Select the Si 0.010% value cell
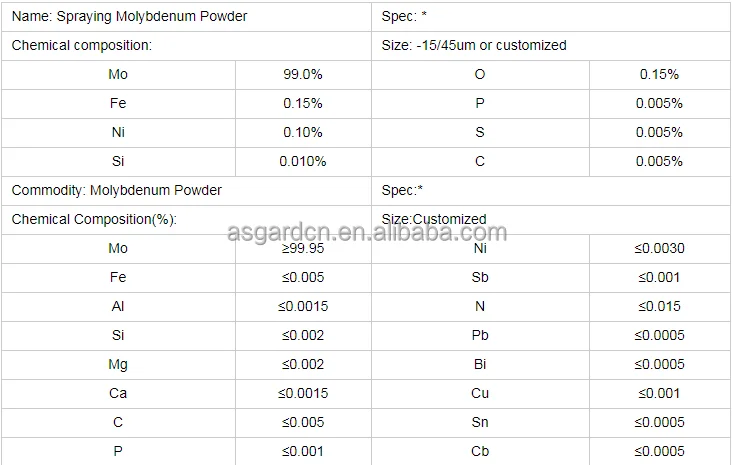The image size is (732, 465). click(x=302, y=161)
